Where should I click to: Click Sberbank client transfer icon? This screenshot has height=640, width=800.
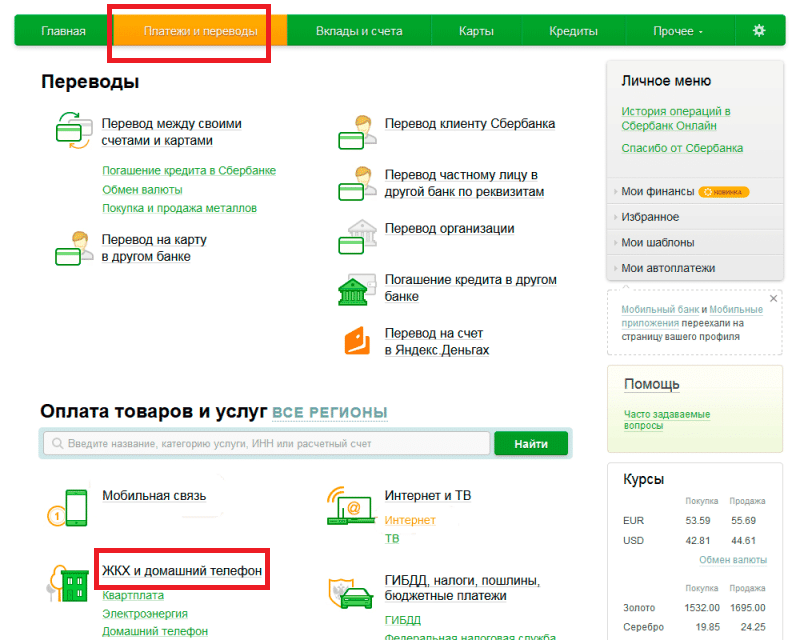(358, 132)
